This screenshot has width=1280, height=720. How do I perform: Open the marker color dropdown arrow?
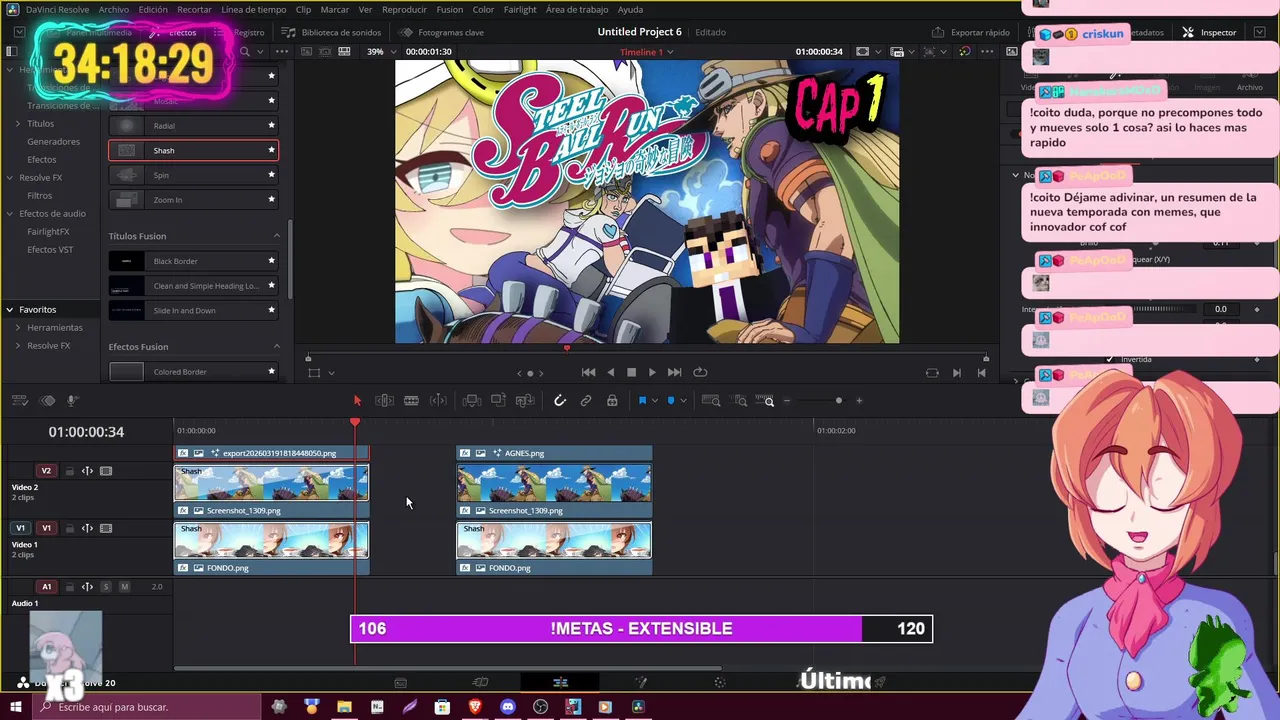(684, 401)
